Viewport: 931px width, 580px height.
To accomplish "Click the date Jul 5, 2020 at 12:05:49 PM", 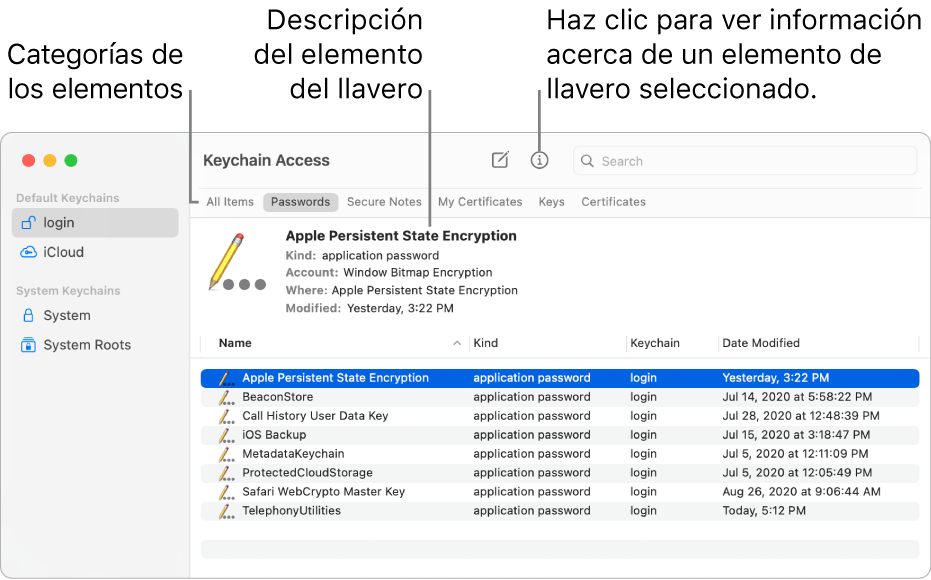I will pos(797,473).
